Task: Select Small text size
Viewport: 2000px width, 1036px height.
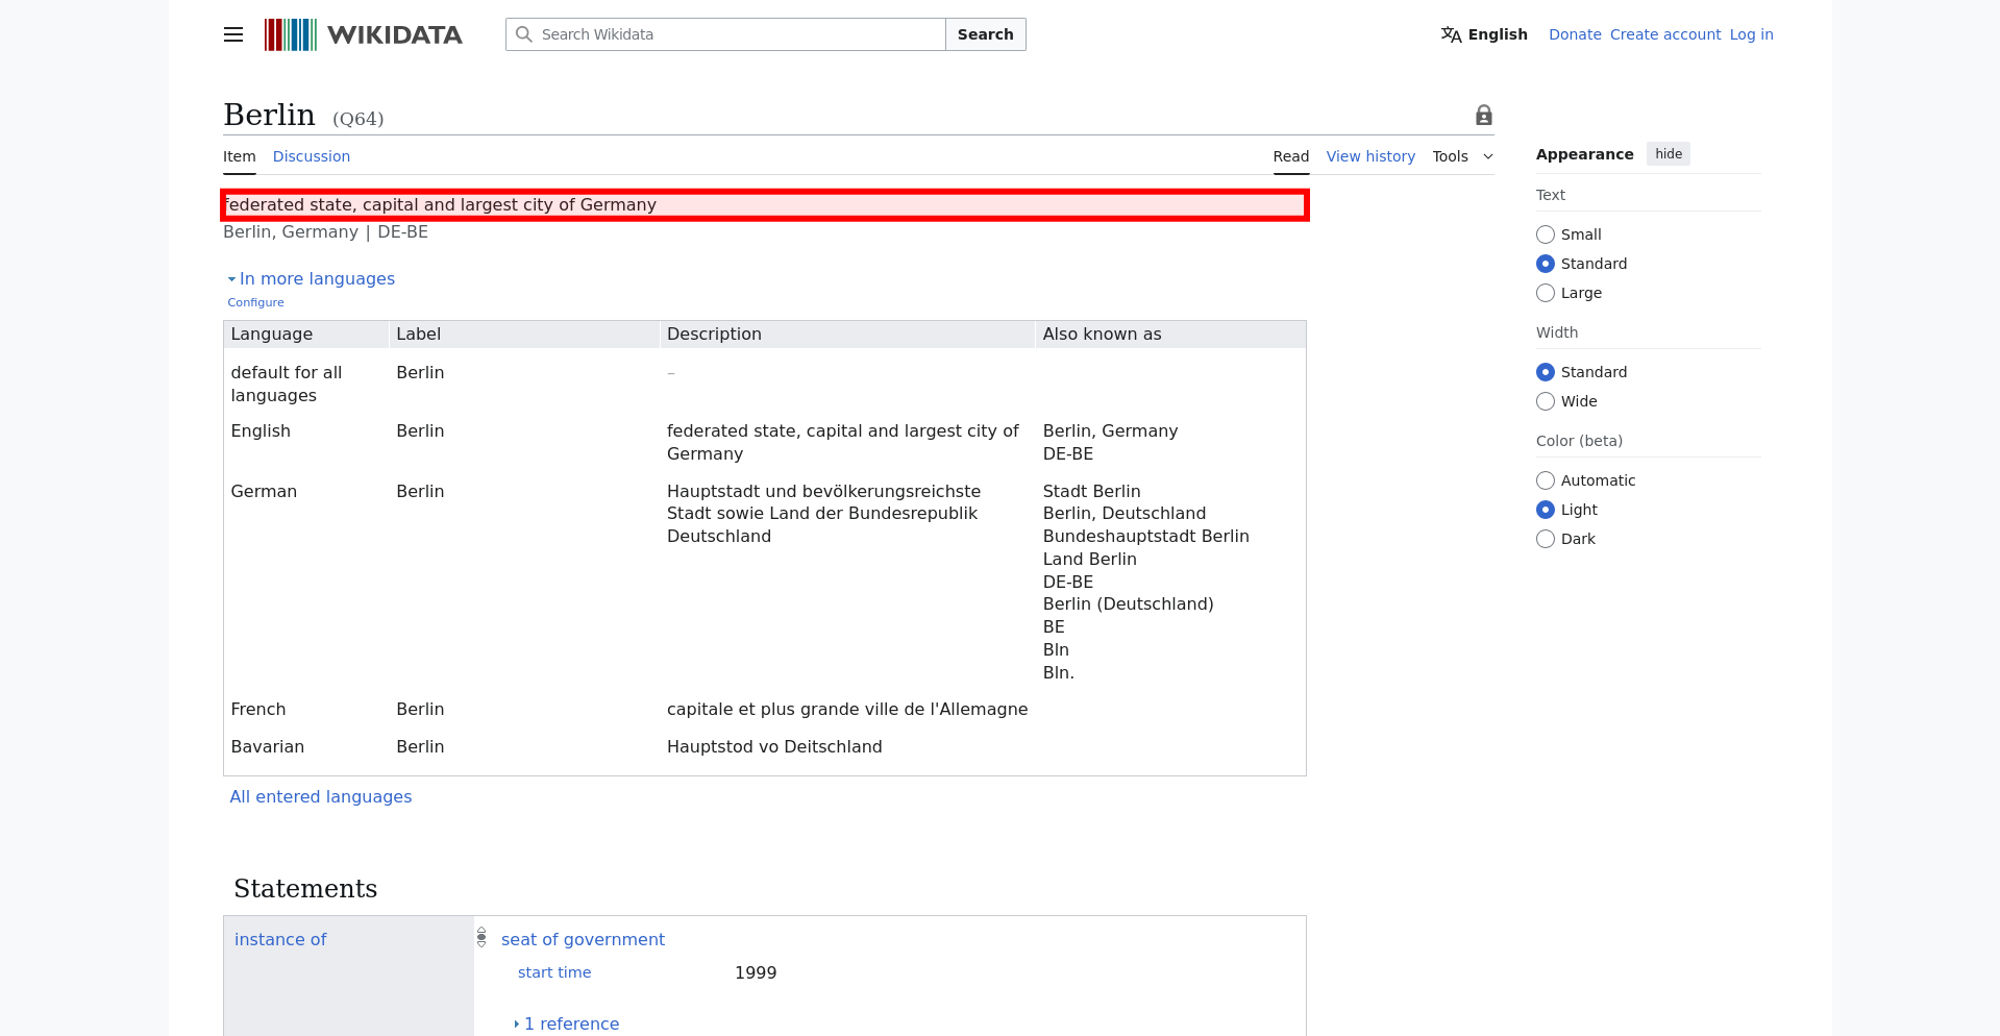Action: [1545, 235]
